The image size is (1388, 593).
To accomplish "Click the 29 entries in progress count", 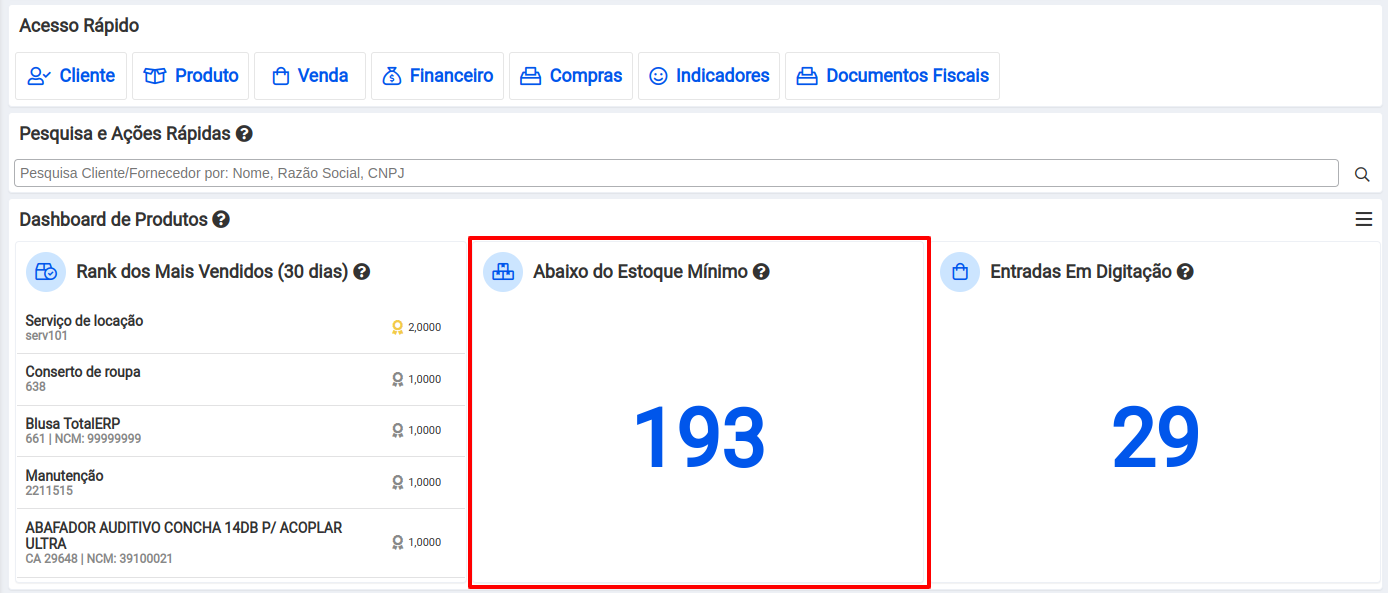I will point(1156,438).
